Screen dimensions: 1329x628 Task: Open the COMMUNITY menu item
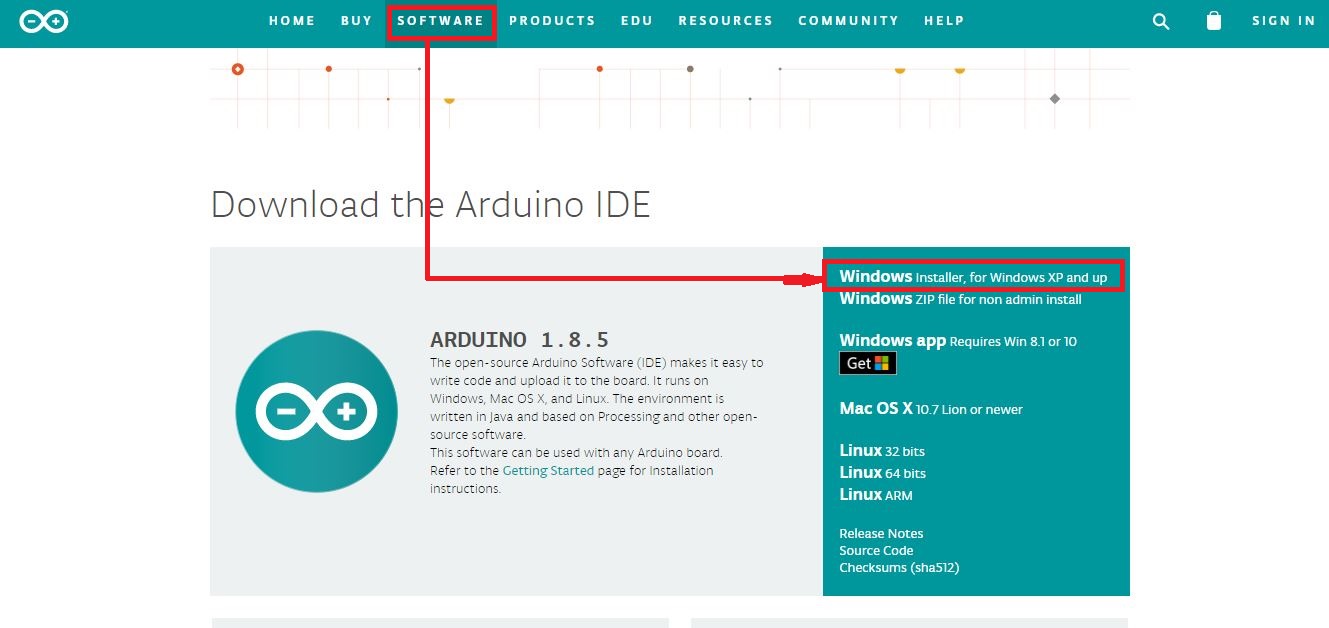(x=848, y=20)
